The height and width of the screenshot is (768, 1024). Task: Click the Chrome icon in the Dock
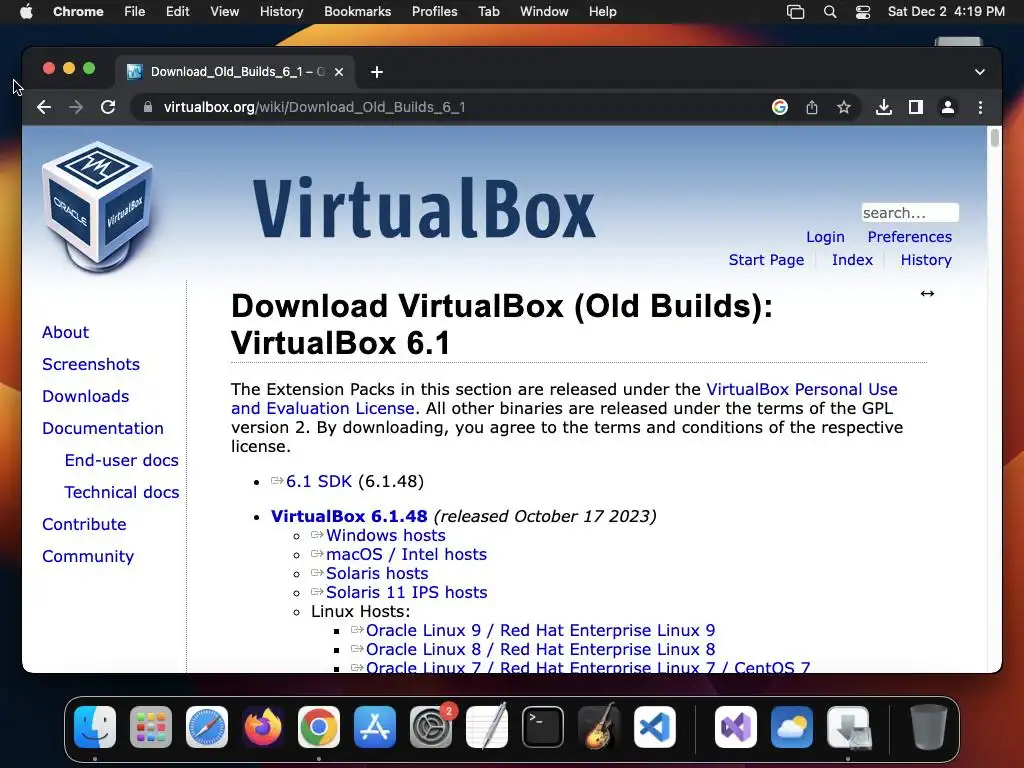point(319,727)
